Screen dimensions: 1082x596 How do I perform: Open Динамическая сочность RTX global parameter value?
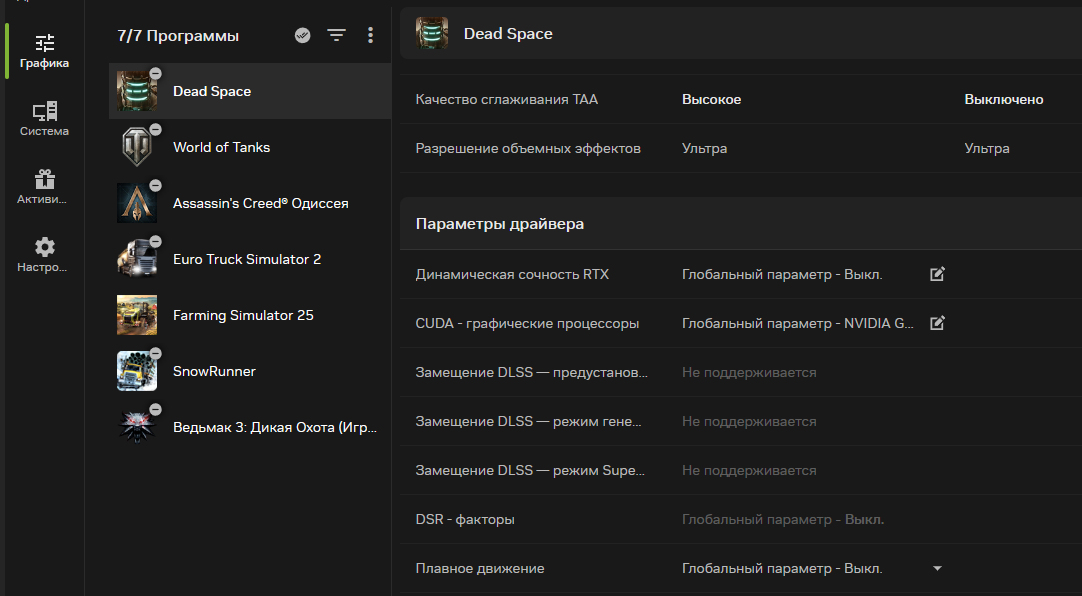coord(782,274)
